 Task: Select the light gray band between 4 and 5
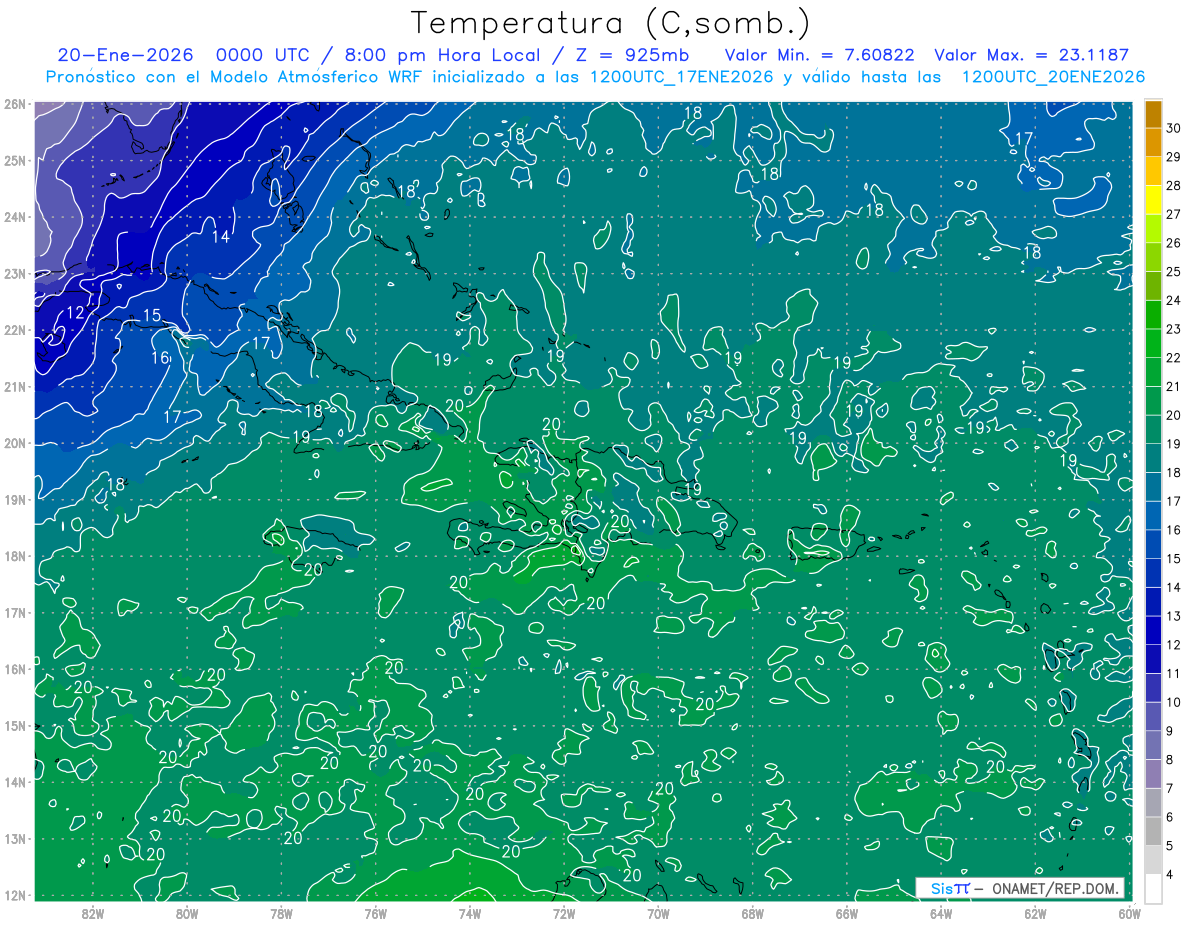[x=1154, y=860]
